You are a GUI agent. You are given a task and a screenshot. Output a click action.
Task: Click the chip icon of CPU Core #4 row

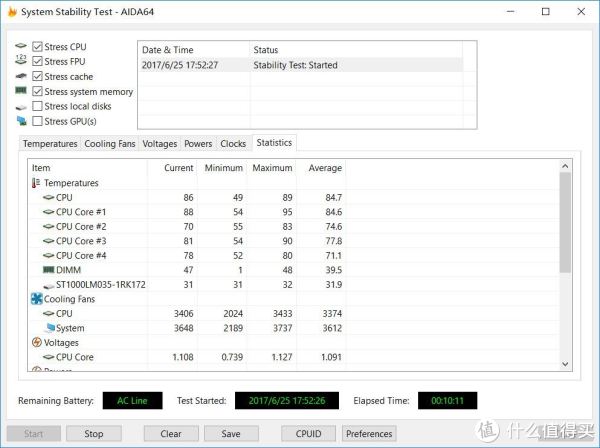49,256
